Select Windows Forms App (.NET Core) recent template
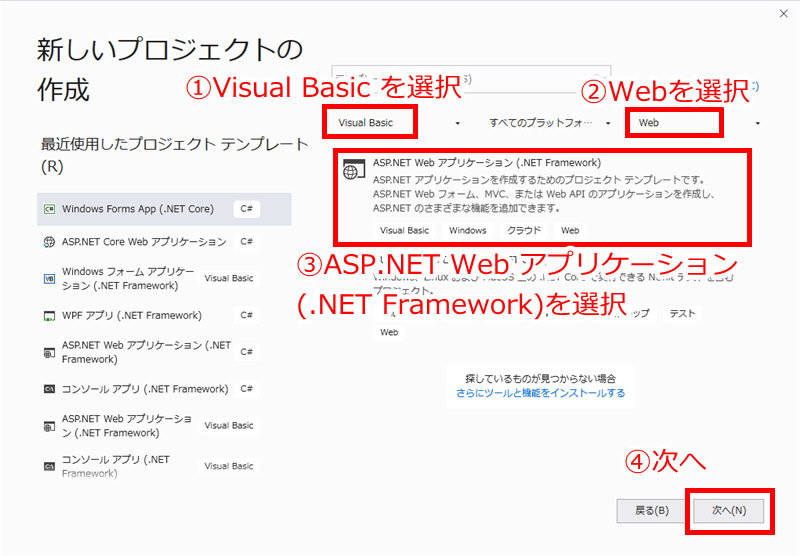Image resolution: width=800 pixels, height=556 pixels. pyautogui.click(x=164, y=209)
